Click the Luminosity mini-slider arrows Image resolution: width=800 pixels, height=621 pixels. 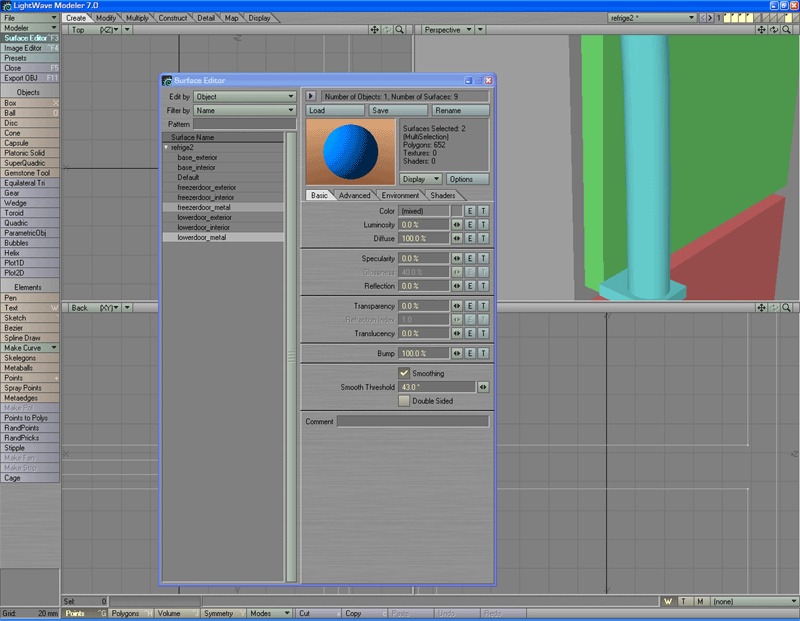point(457,225)
